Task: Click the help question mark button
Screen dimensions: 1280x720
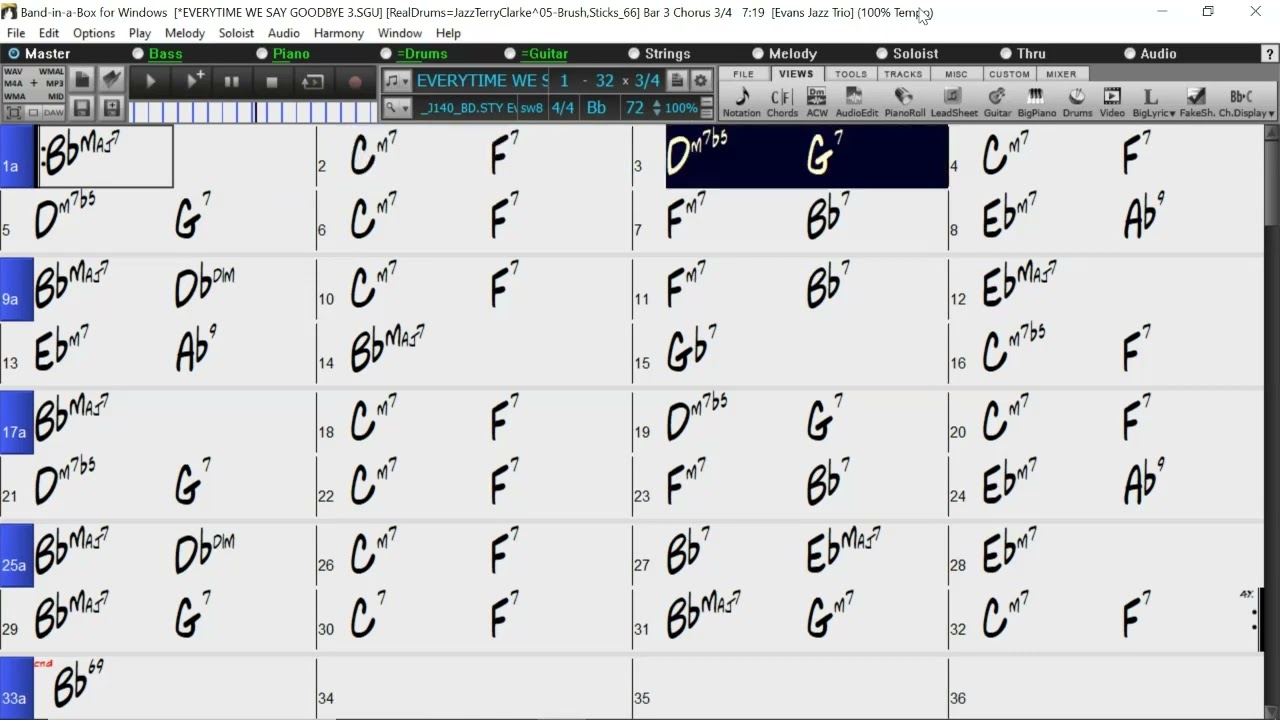Action: pyautogui.click(x=1269, y=54)
